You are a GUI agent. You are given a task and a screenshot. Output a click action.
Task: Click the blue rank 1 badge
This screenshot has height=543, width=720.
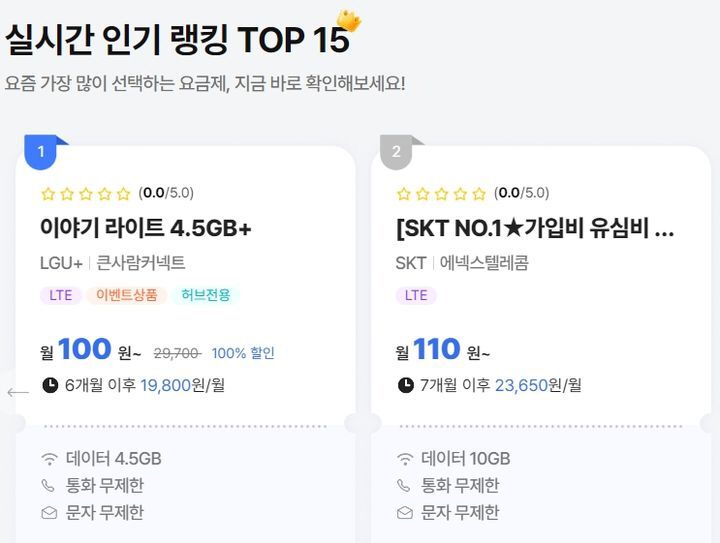[x=41, y=152]
